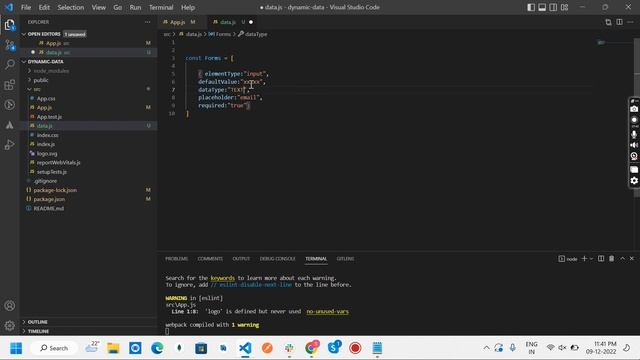Open Google Chrome from taskbar

click(311, 348)
